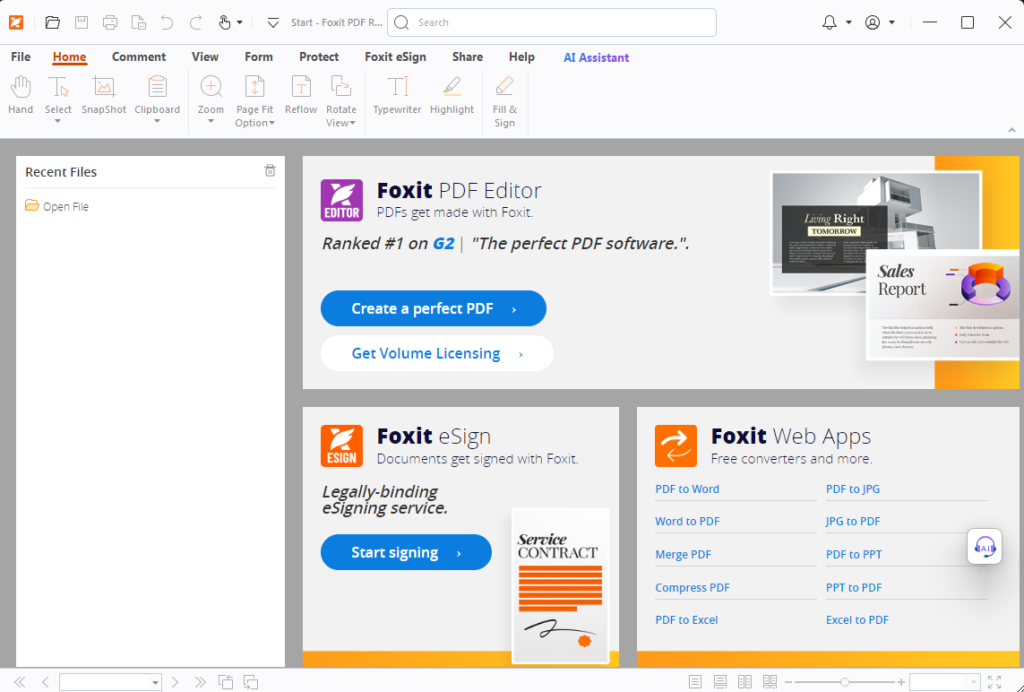Switch to facing pages view
Screen dimensions: 1024x692
coord(744,682)
